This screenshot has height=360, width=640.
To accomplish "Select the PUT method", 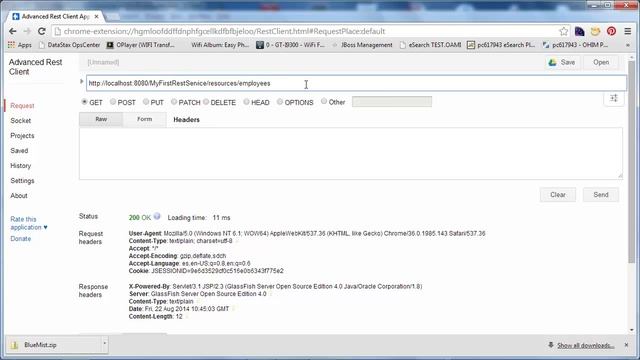I will (146, 102).
